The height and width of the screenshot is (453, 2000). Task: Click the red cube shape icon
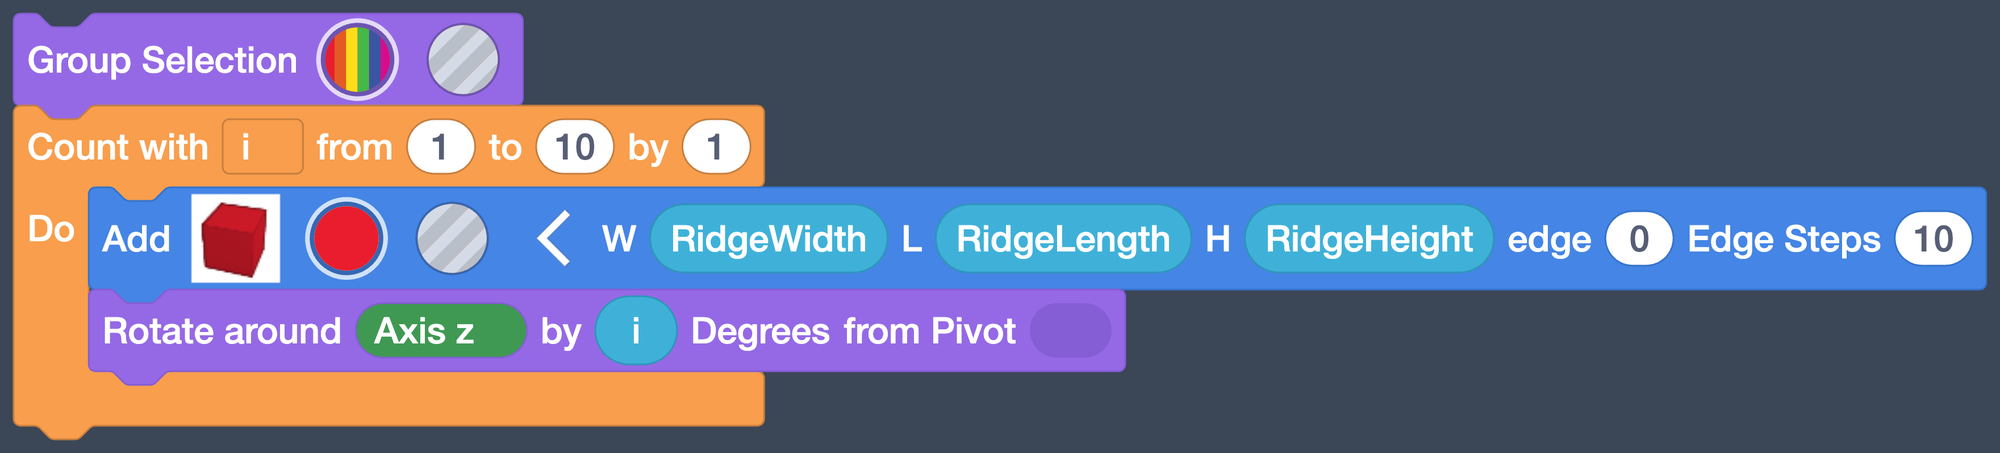tap(235, 238)
